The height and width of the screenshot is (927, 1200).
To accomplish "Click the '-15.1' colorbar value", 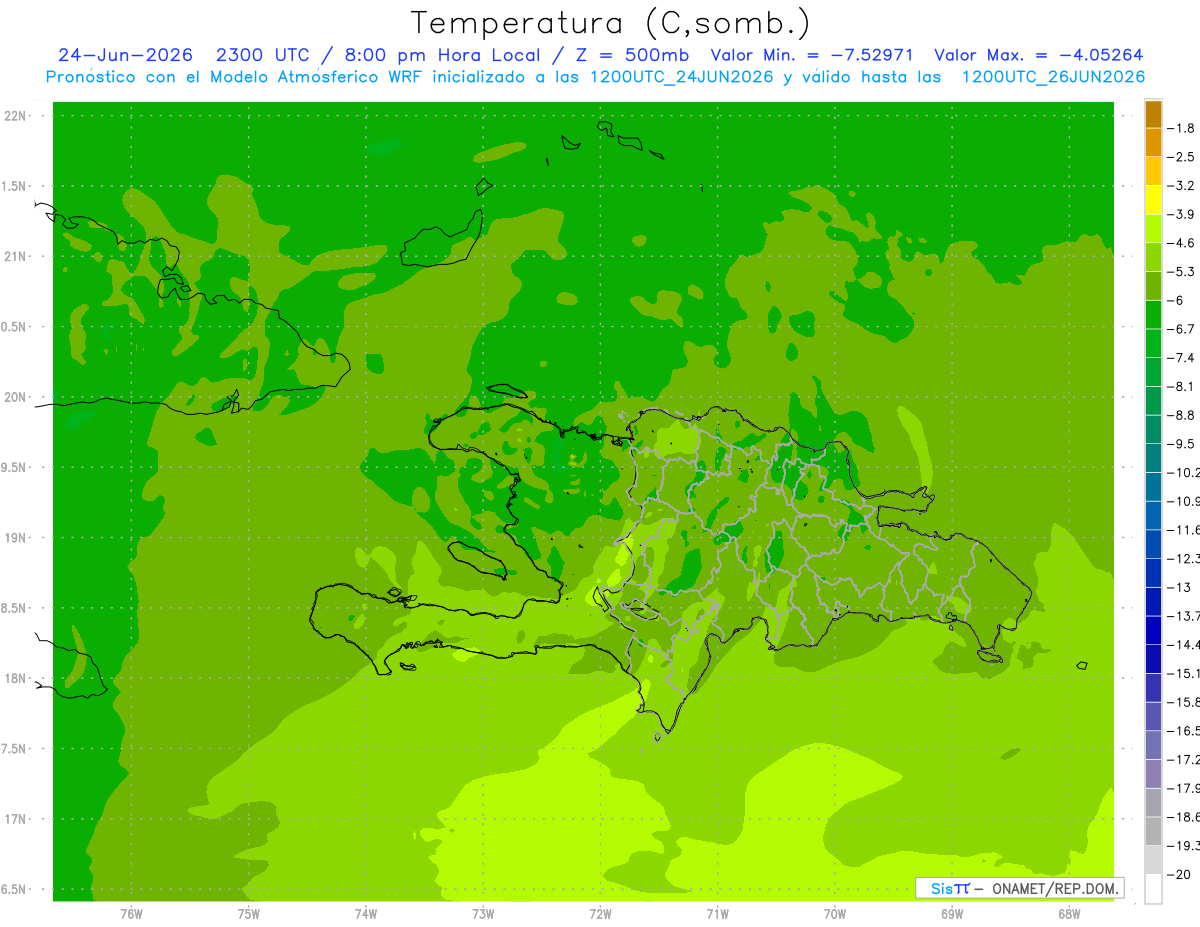I will pyautogui.click(x=1183, y=673).
